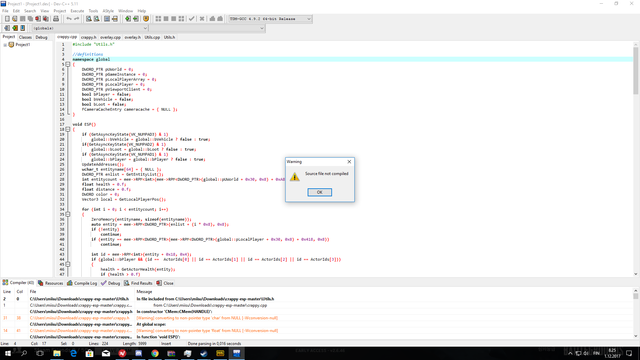The height and width of the screenshot is (360, 640).
Task: Open the Search menu
Action: point(30,11)
